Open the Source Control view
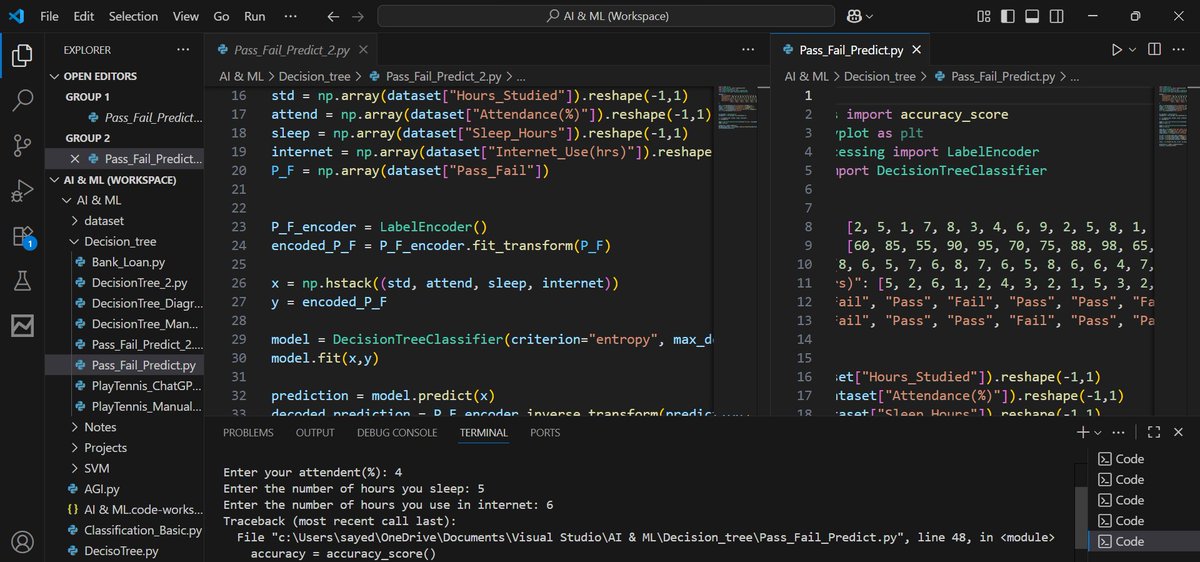1200x562 pixels. coord(22,145)
